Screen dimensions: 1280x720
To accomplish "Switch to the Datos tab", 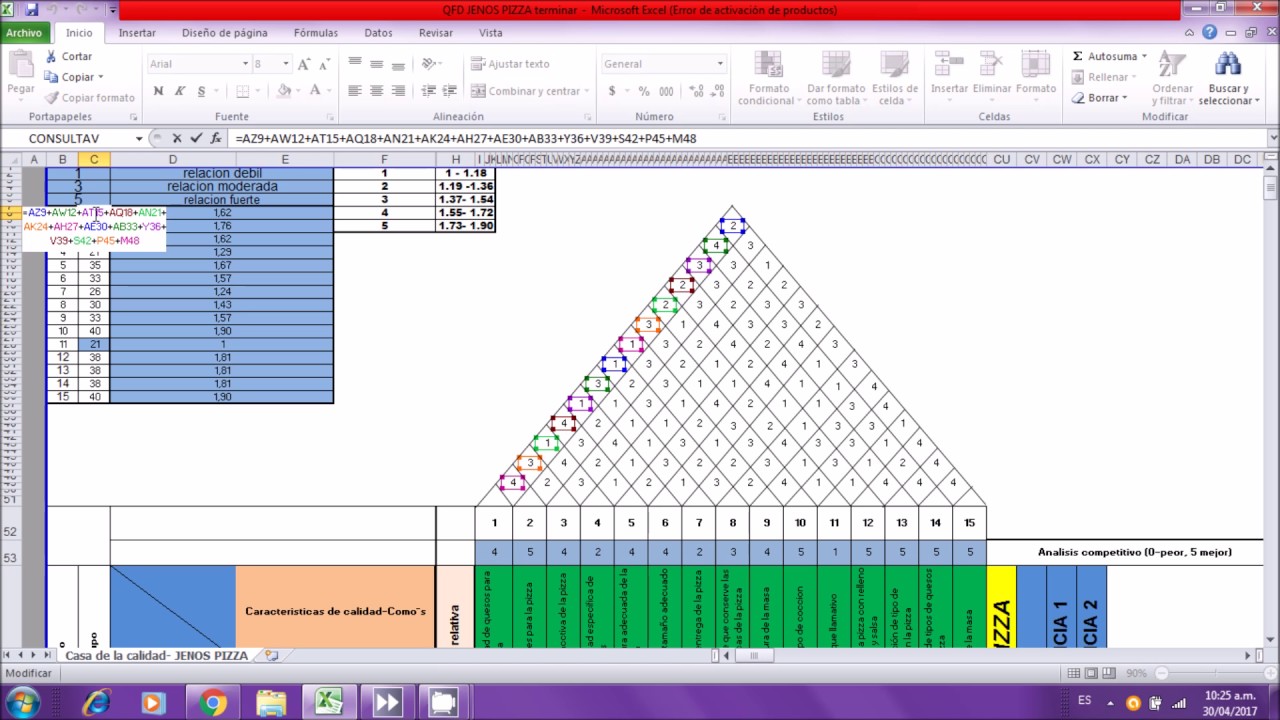I will [x=379, y=32].
